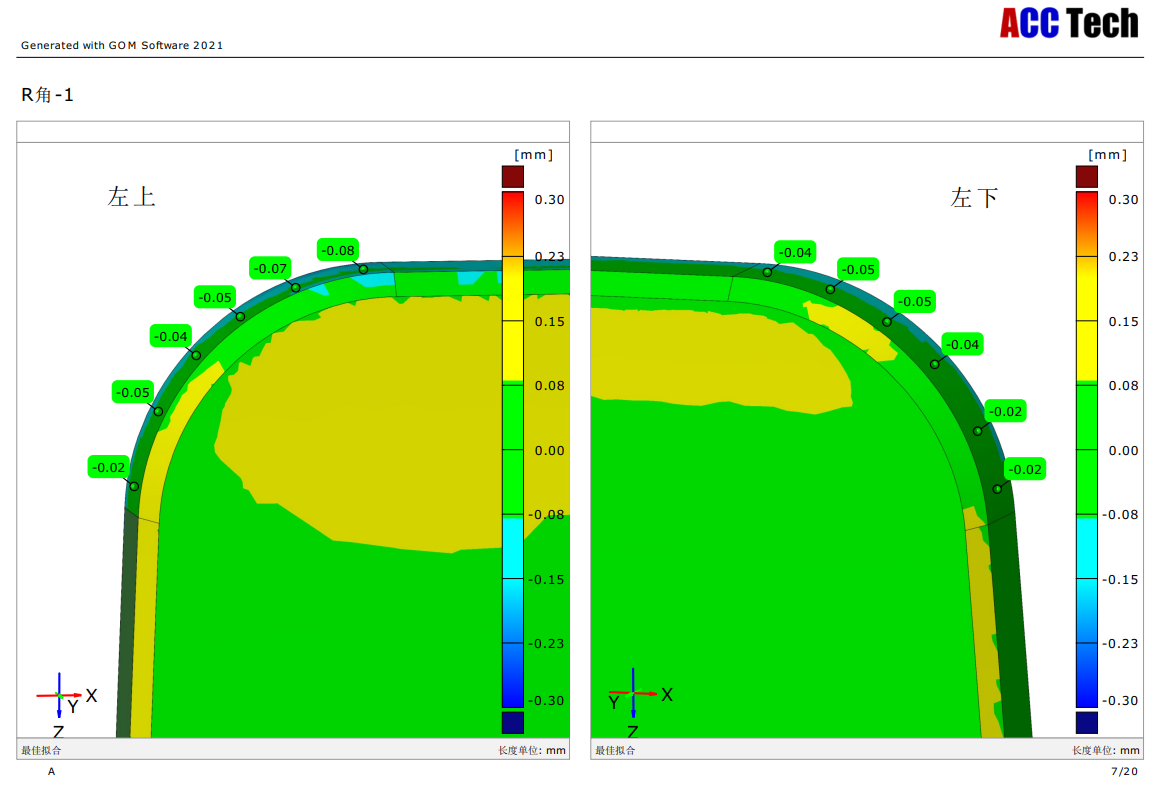Click the left panel color scale bar

click(512, 449)
